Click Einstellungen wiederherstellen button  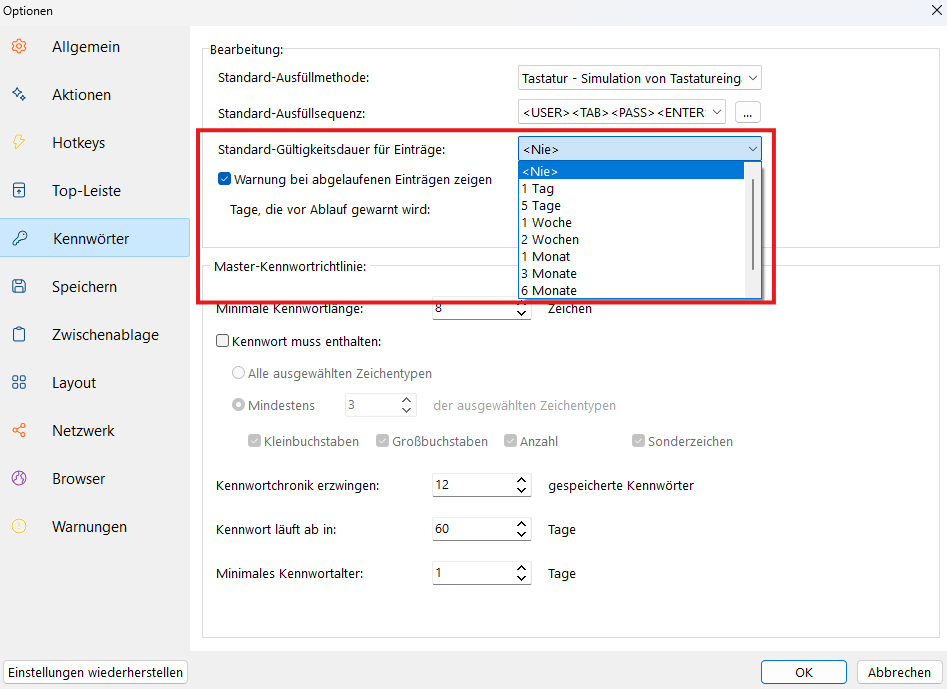pos(95,672)
